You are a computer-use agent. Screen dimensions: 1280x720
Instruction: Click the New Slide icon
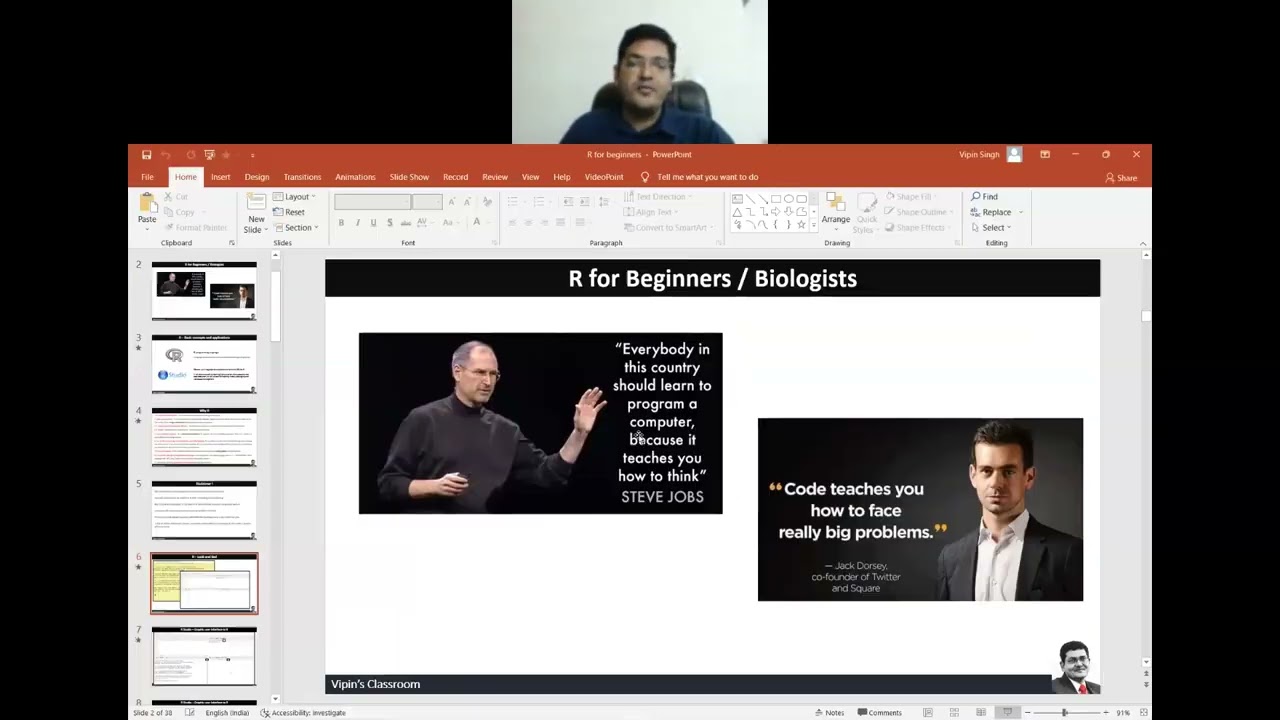[x=256, y=201]
